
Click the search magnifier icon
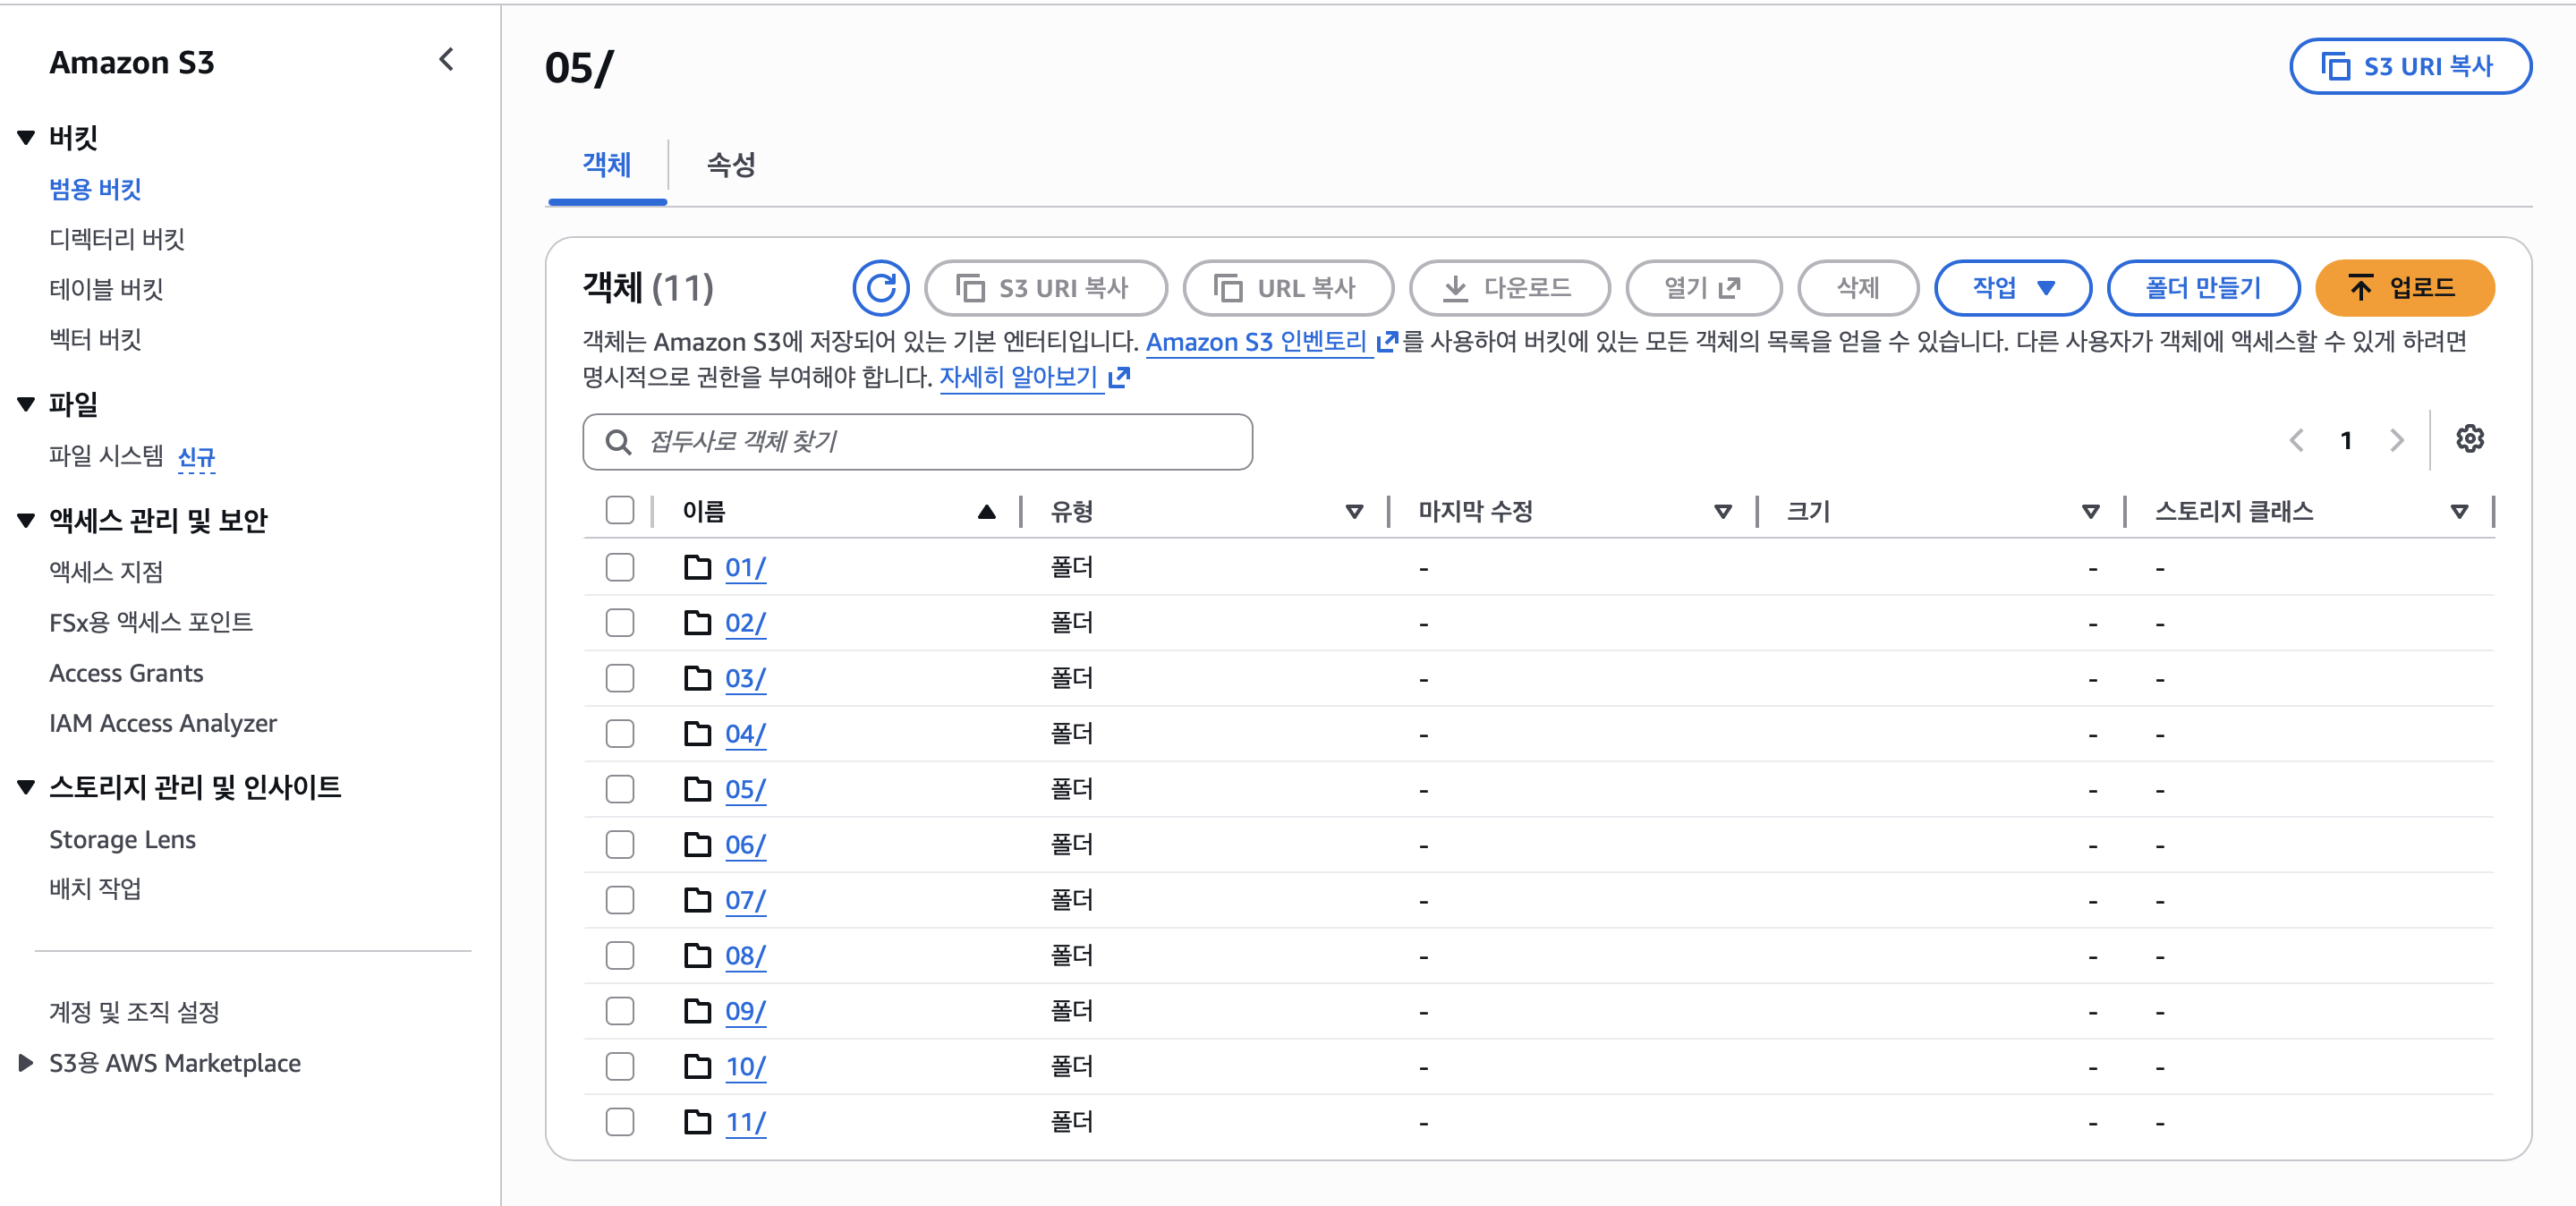click(x=618, y=442)
